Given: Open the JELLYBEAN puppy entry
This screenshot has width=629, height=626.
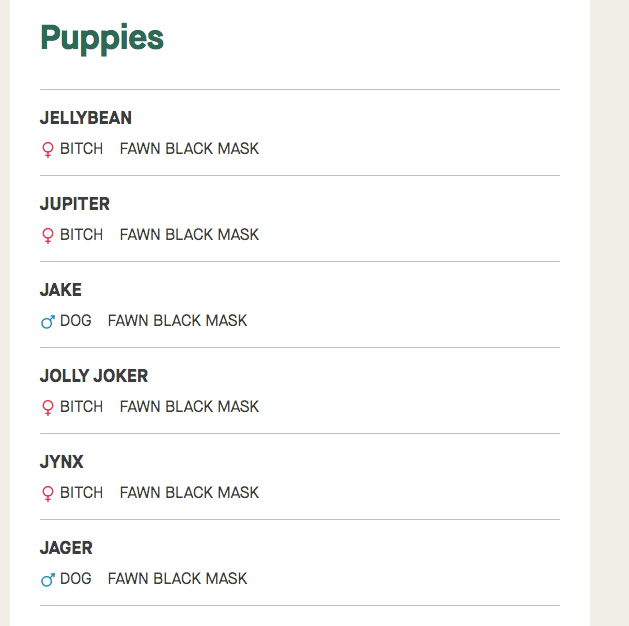Looking at the screenshot, I should (86, 118).
